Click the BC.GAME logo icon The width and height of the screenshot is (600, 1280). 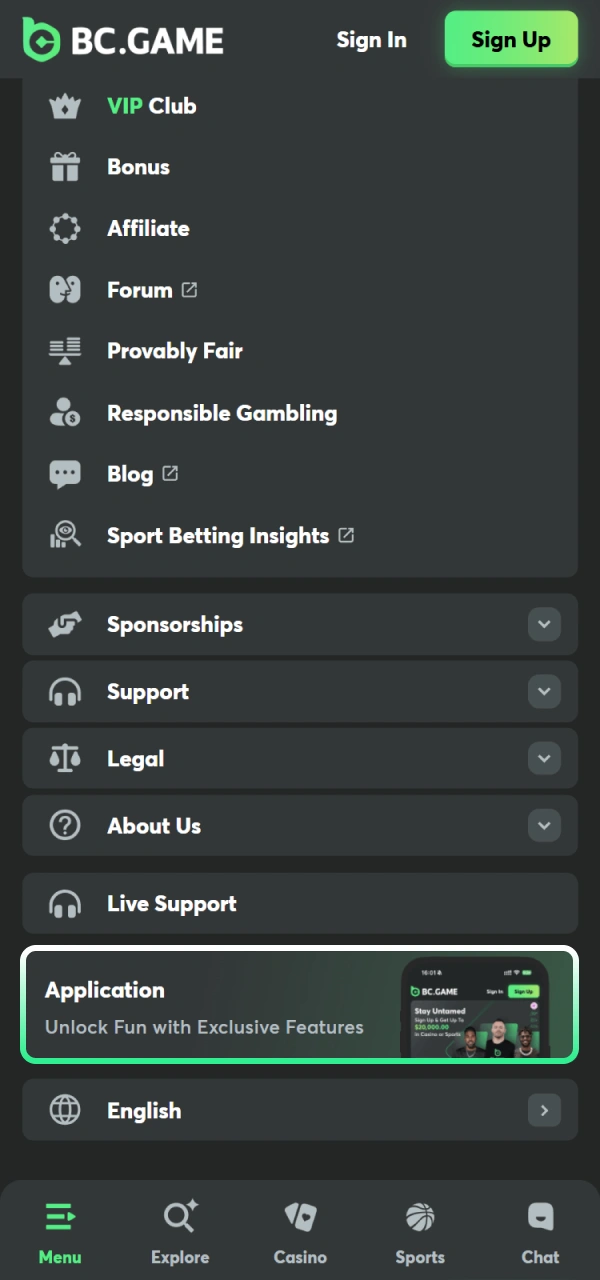[41, 39]
